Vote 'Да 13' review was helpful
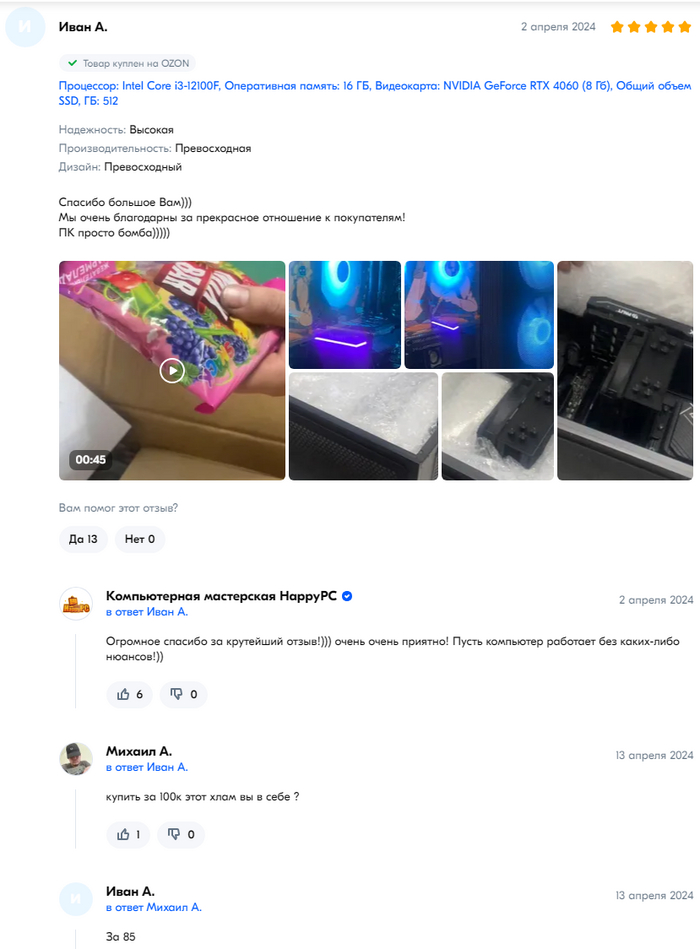 tap(83, 539)
